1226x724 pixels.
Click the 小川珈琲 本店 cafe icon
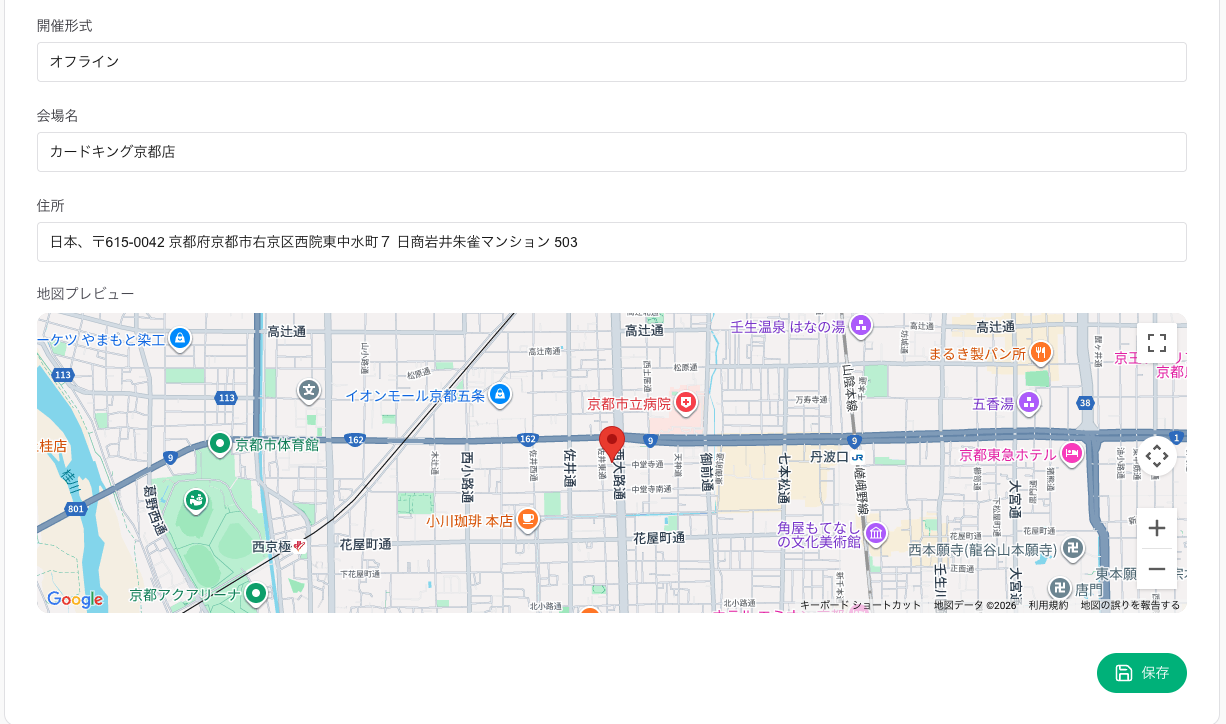pyautogui.click(x=528, y=520)
